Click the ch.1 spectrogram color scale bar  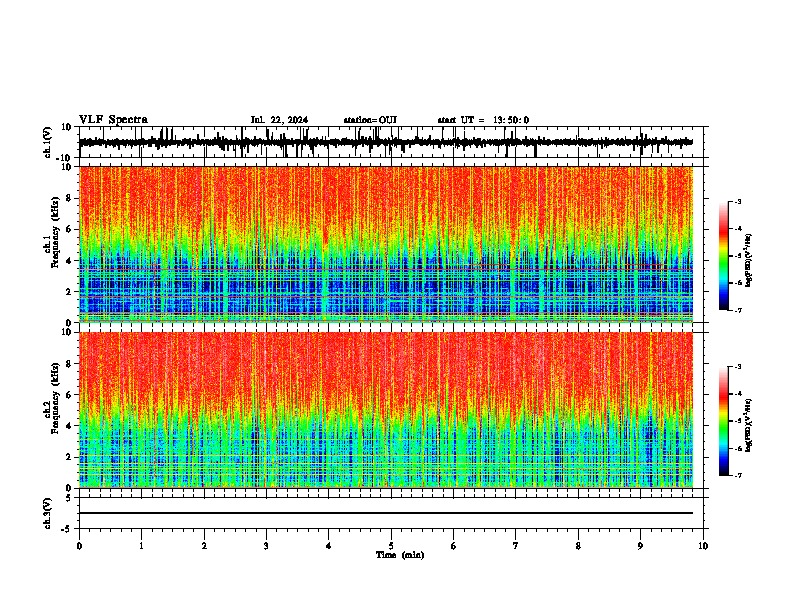[x=724, y=256]
